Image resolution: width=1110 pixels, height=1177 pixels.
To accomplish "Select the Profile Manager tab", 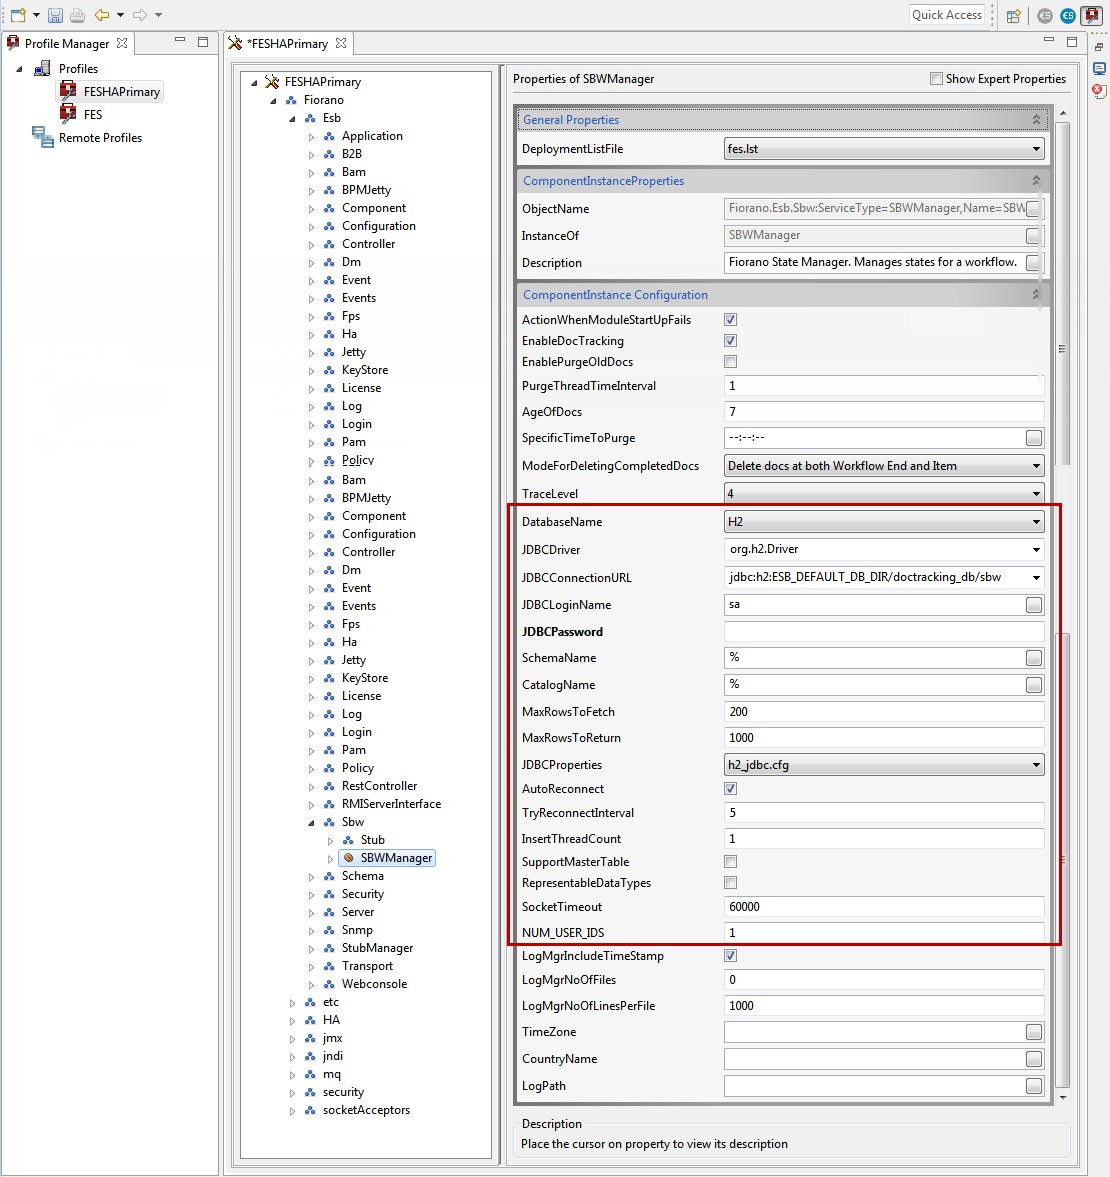I will coord(66,44).
